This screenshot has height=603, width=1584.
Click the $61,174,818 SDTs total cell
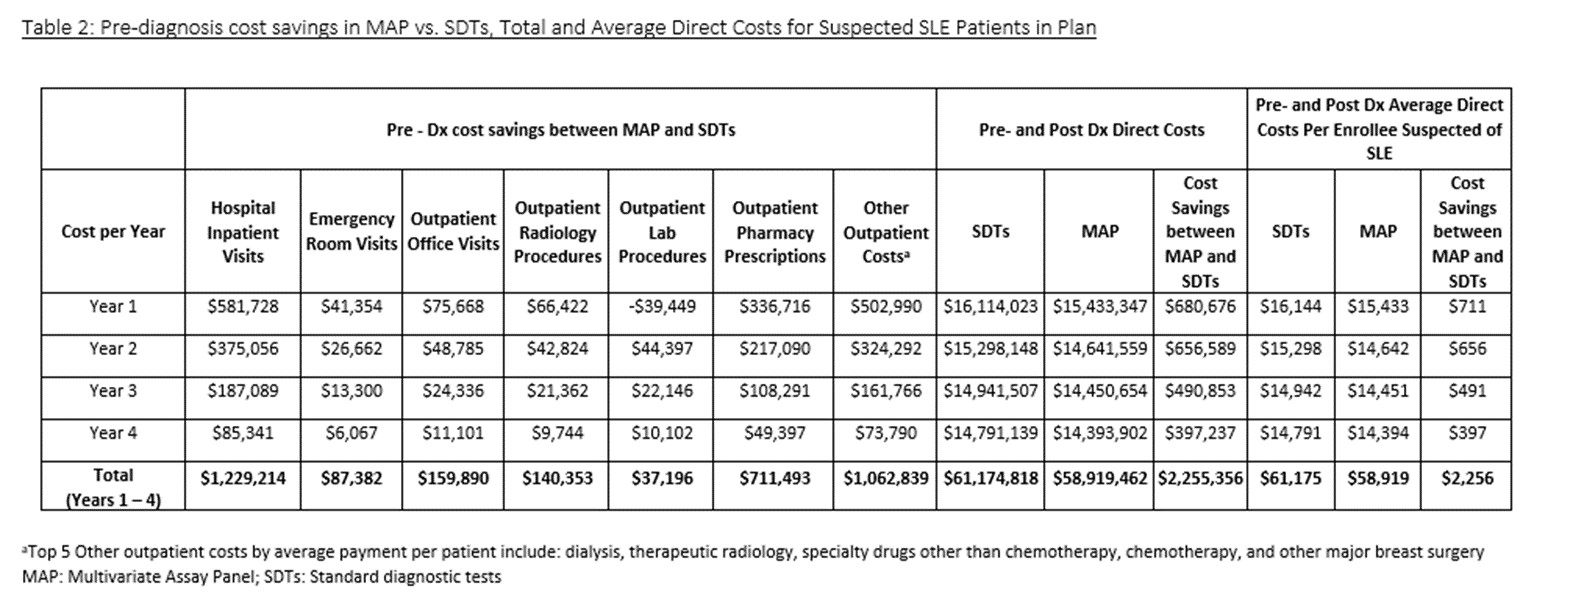tap(990, 478)
